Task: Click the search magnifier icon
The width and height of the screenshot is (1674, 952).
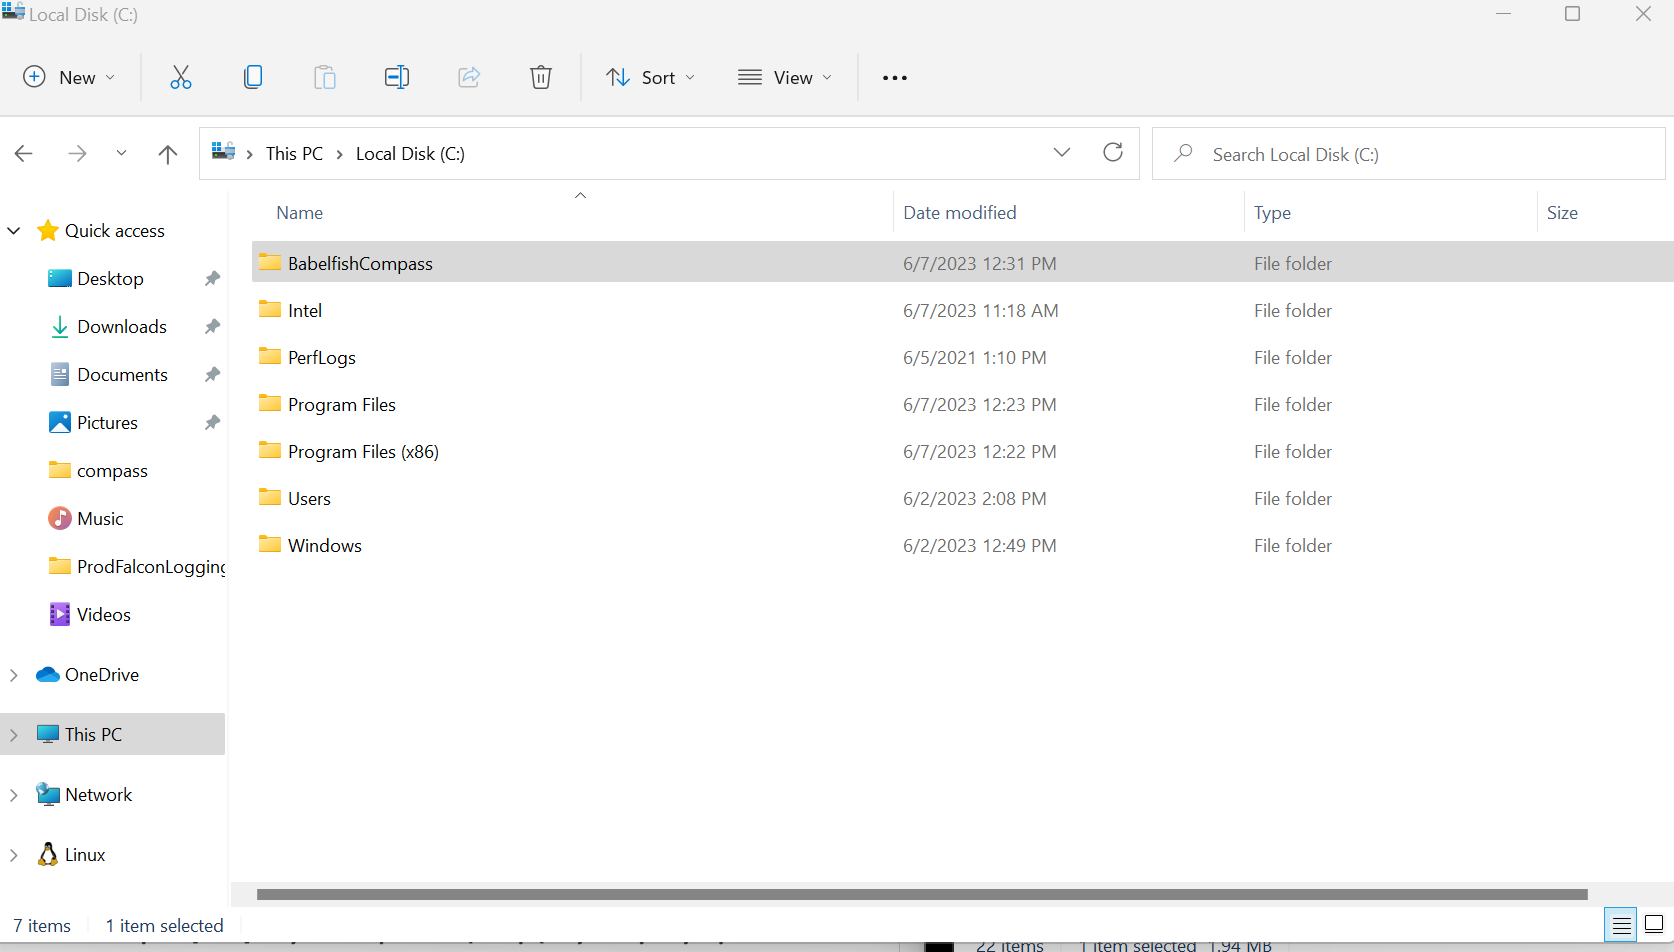Action: tap(1183, 153)
